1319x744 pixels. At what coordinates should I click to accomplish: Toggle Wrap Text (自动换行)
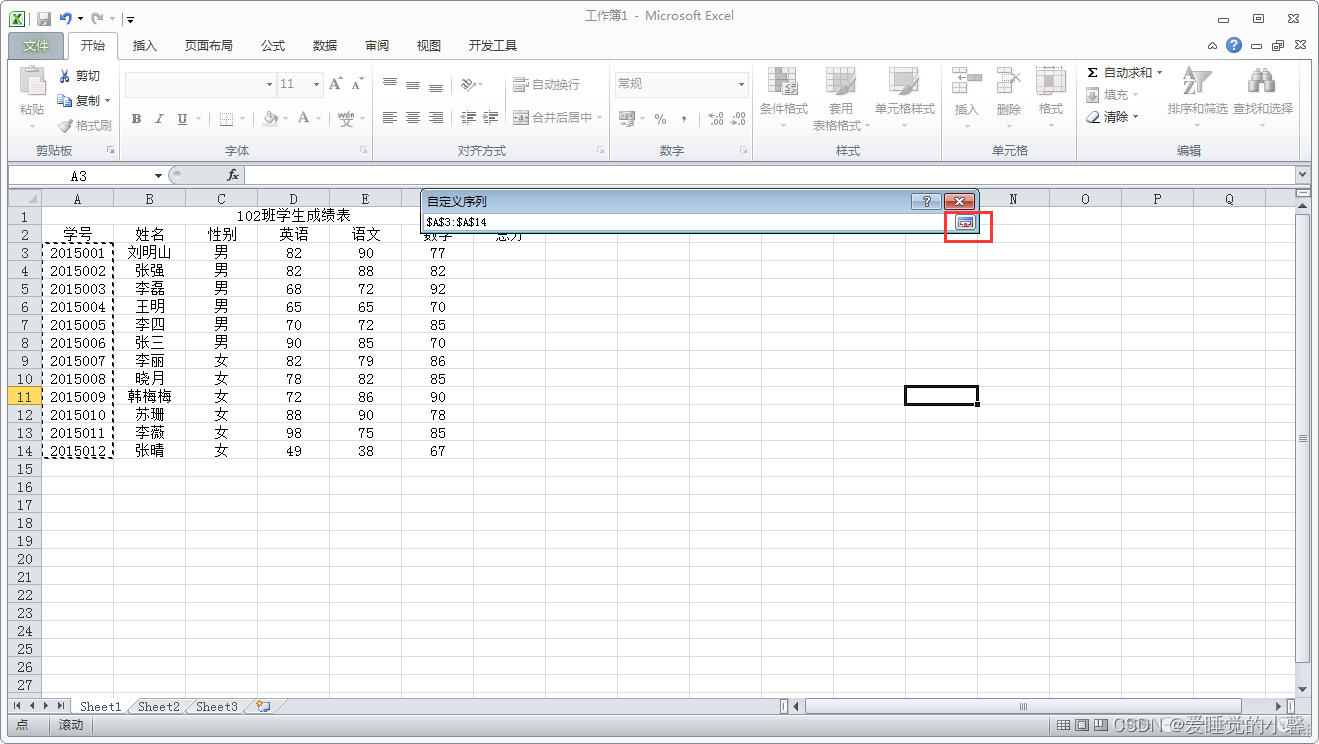[546, 85]
